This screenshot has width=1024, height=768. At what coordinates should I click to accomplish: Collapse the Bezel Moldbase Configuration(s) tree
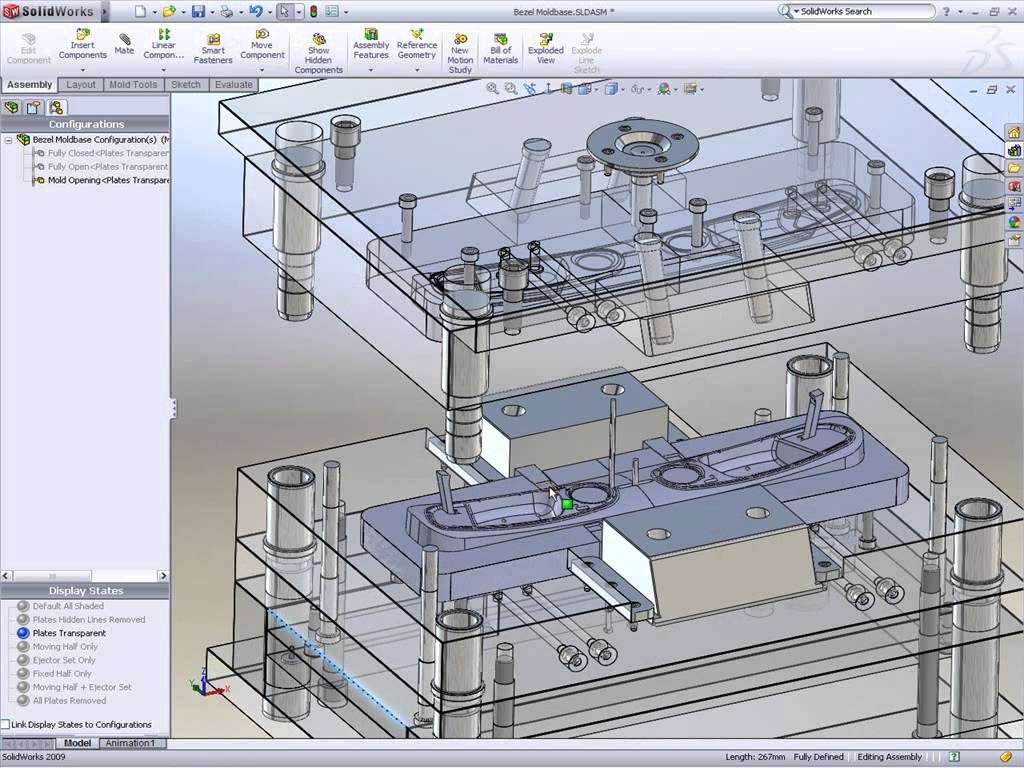pos(7,140)
